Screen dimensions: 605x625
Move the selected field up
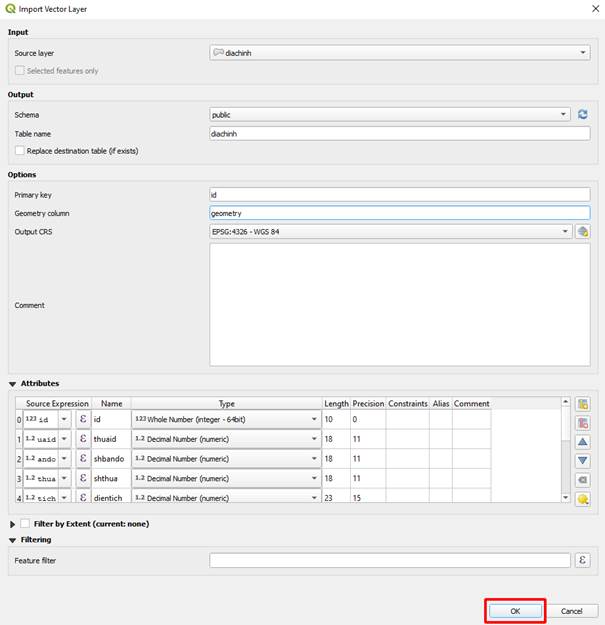click(x=583, y=442)
